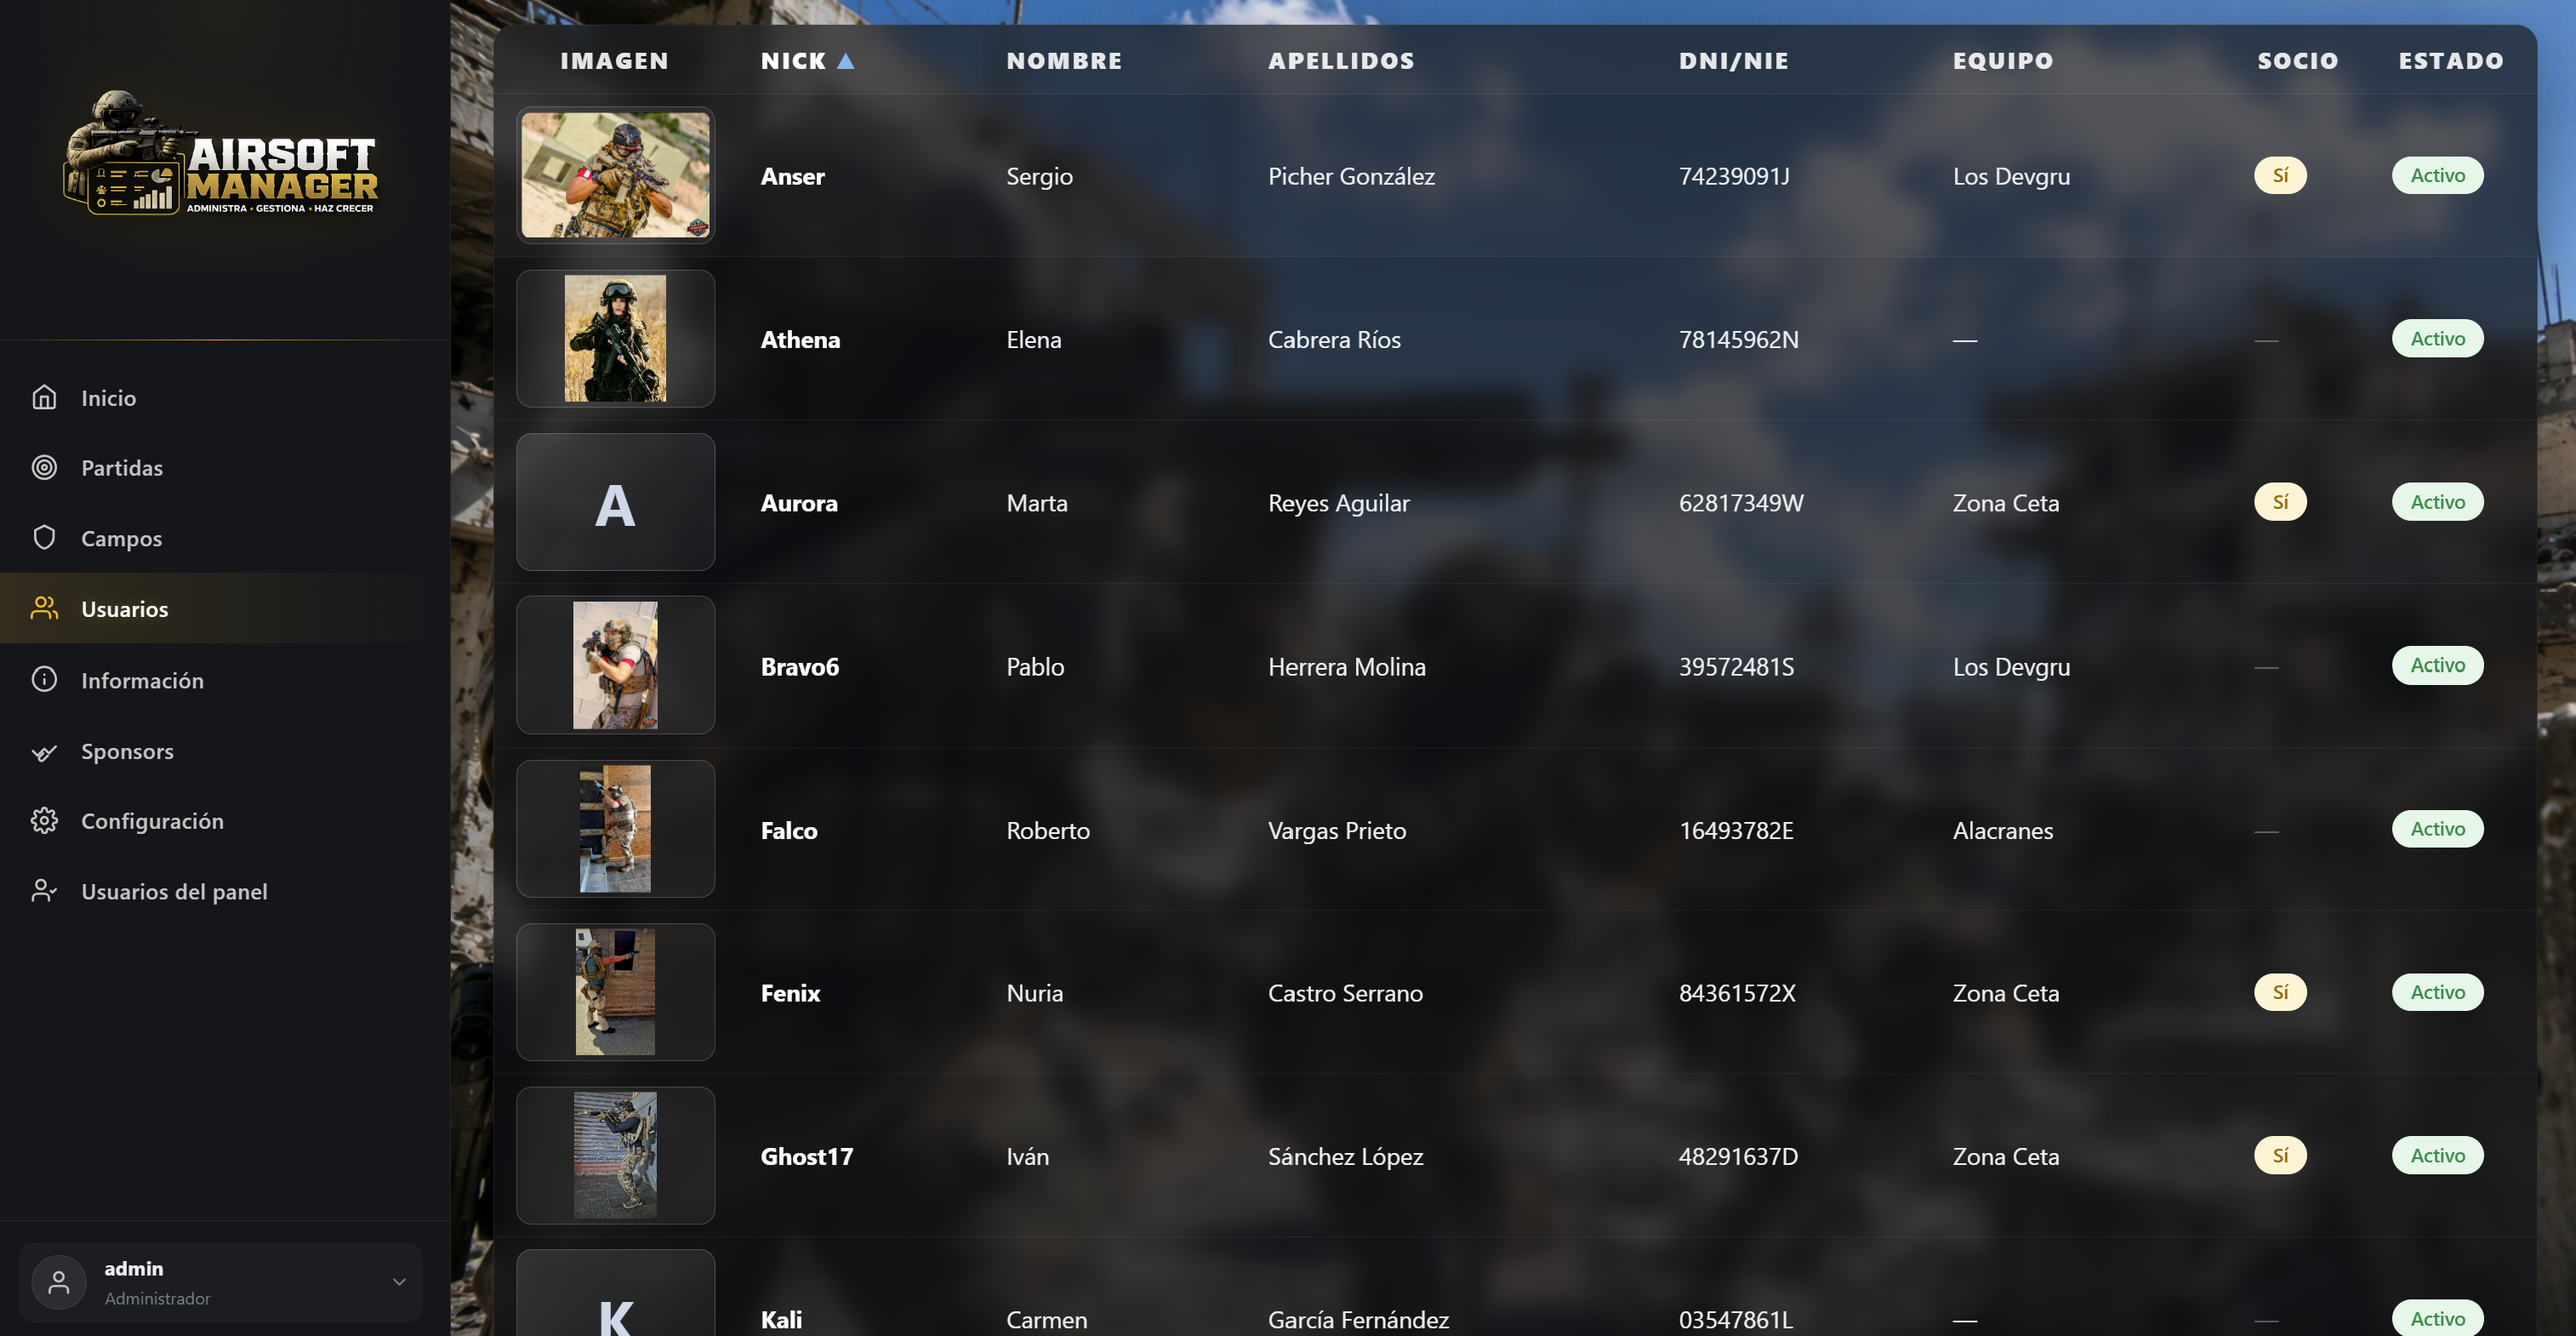Screen dimensions: 2576x1336
Task: Select Sponsors in the sidebar
Action: tap(225, 751)
